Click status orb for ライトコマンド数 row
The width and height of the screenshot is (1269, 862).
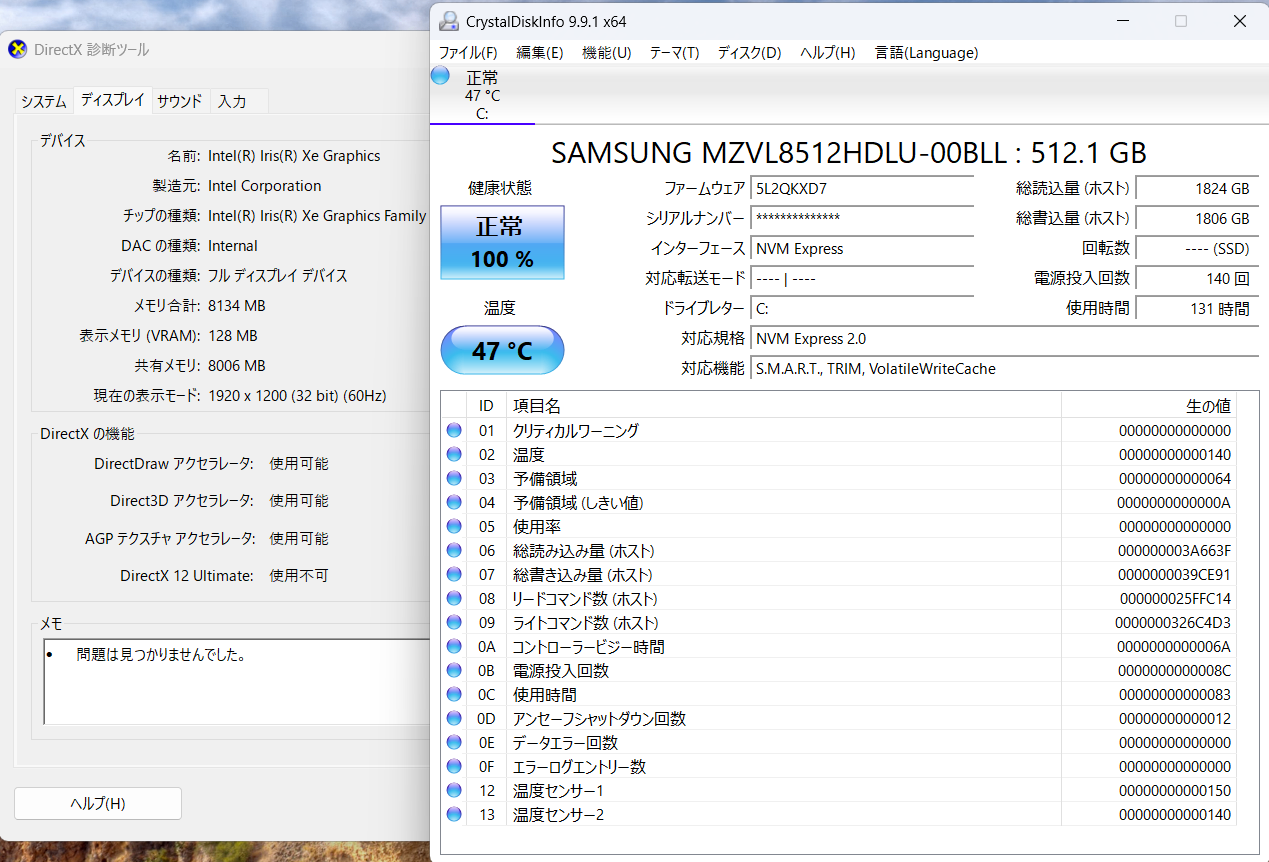point(454,622)
